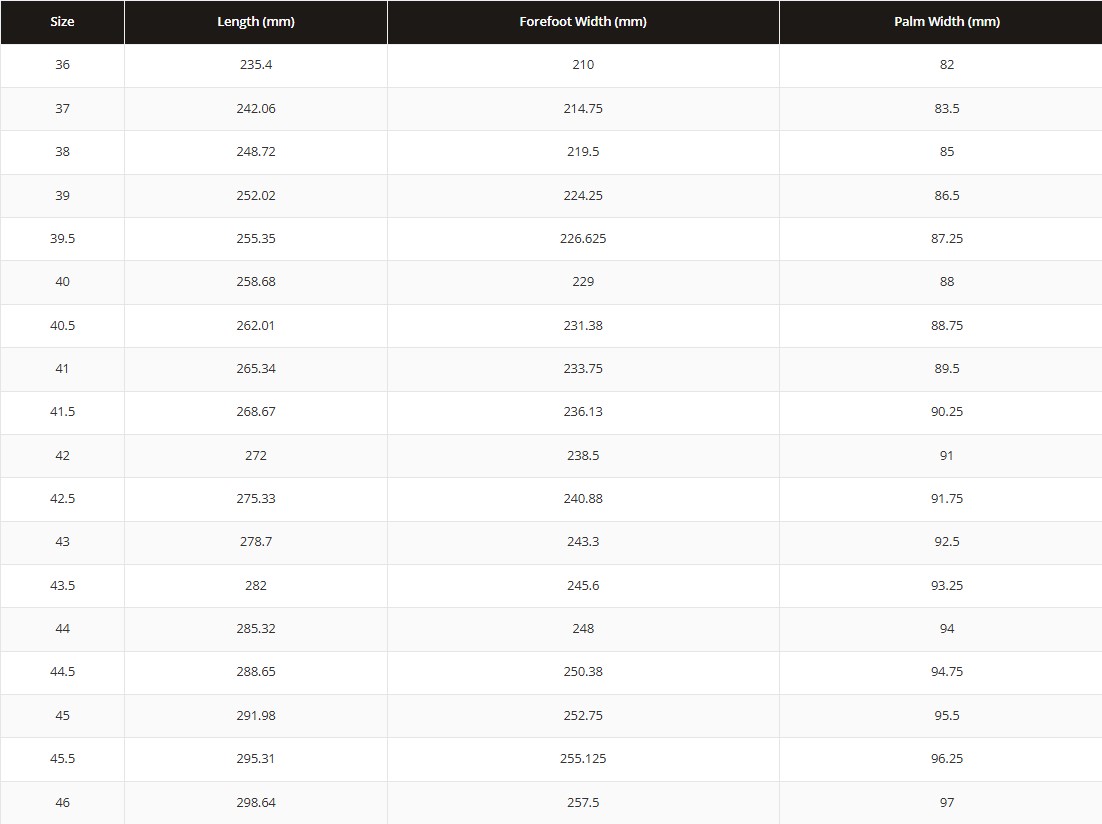1102x824 pixels.
Task: Click palm width value 97
Action: tap(947, 802)
